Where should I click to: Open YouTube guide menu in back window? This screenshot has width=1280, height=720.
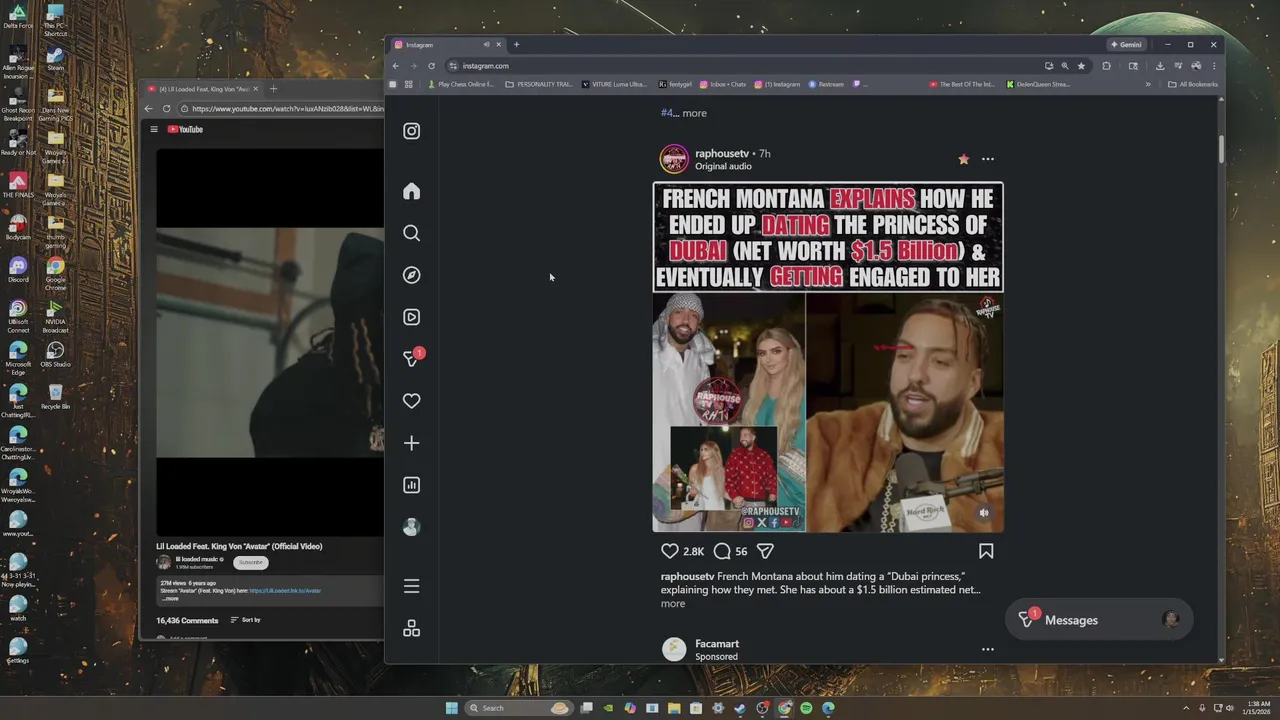coord(154,129)
